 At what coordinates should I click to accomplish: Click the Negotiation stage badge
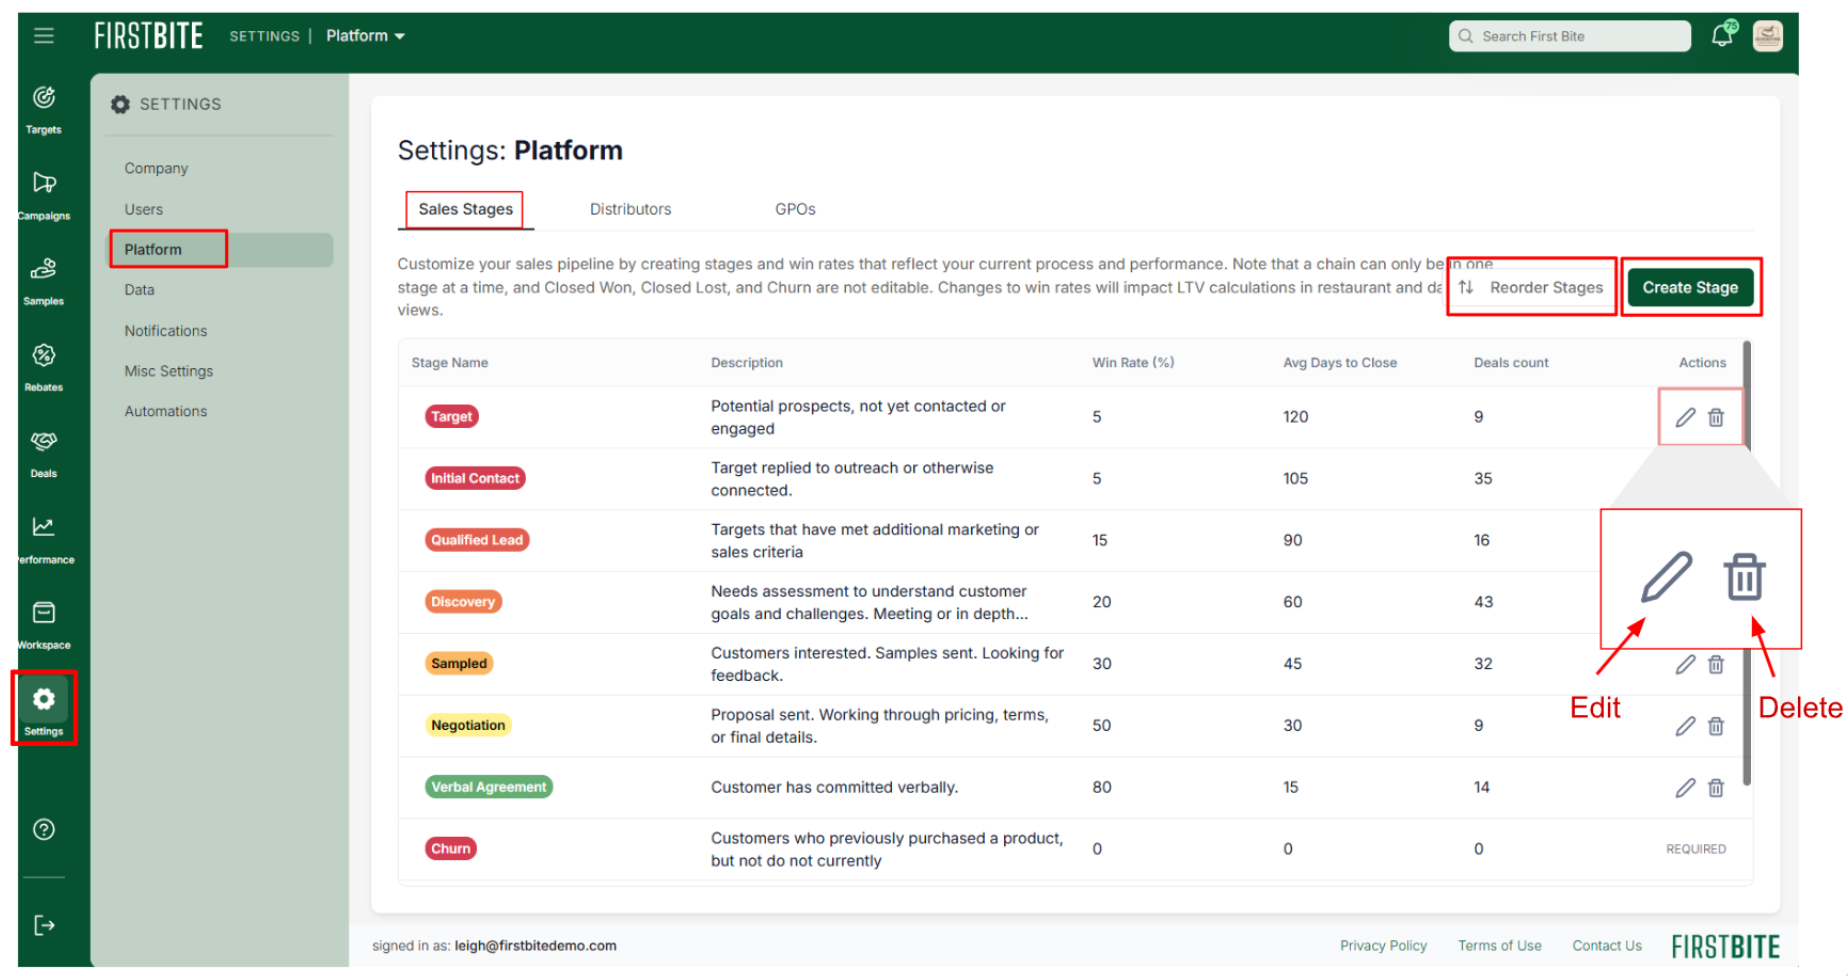(x=468, y=726)
